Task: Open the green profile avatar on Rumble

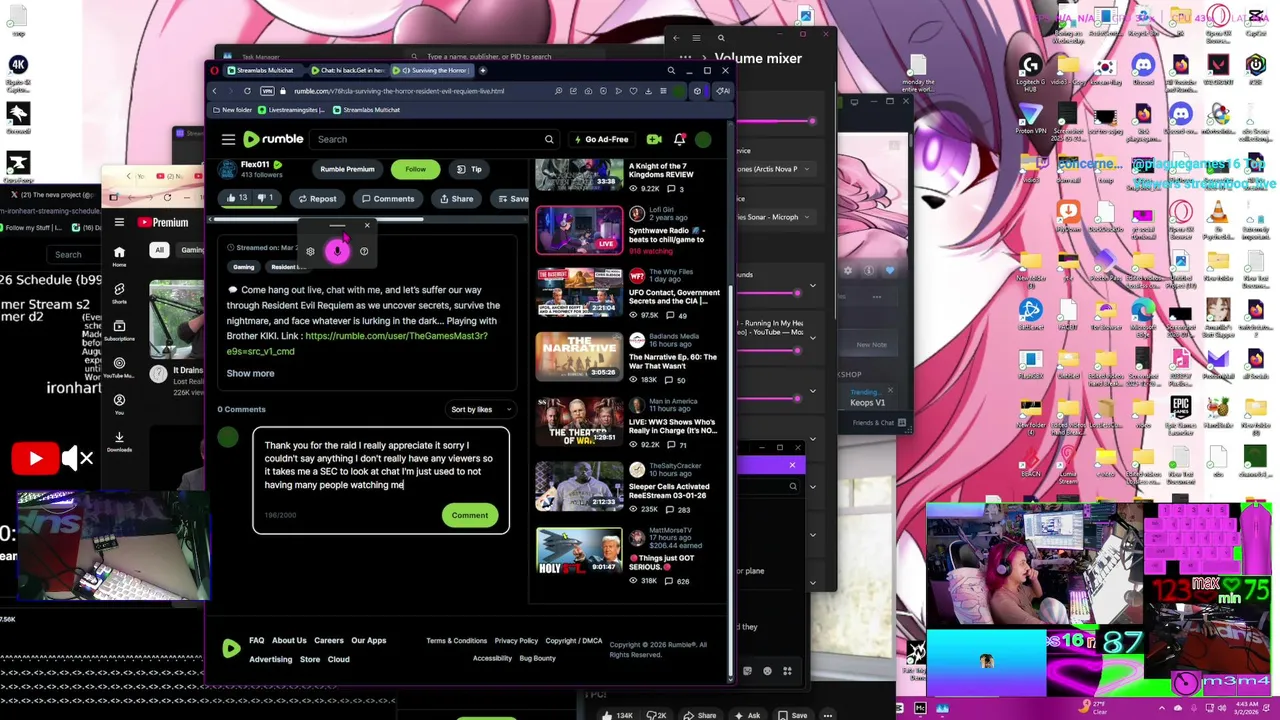Action: [x=703, y=140]
